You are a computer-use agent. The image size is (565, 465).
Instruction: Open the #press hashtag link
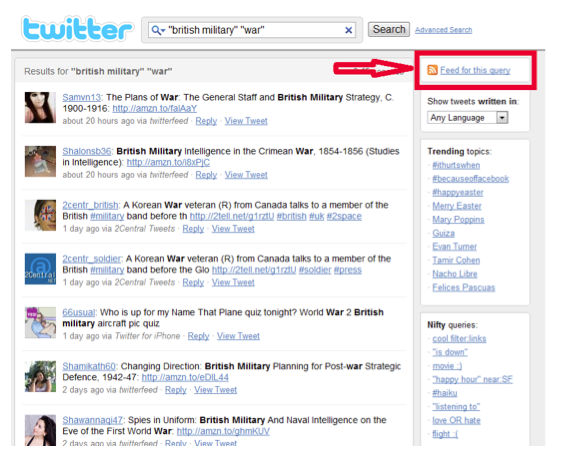click(348, 270)
